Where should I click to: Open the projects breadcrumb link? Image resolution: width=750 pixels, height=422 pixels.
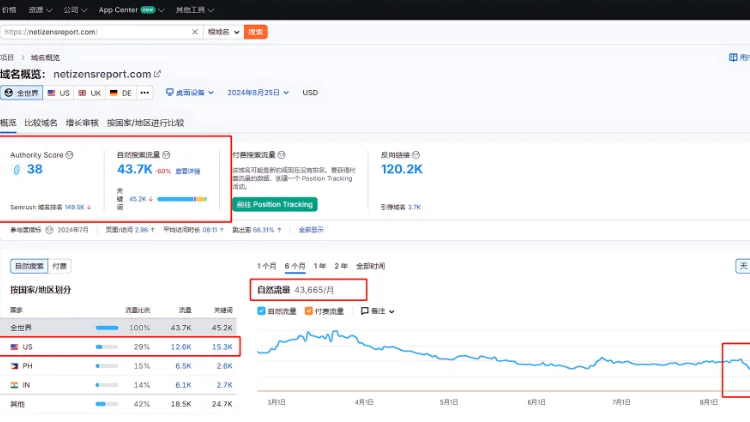pos(7,57)
